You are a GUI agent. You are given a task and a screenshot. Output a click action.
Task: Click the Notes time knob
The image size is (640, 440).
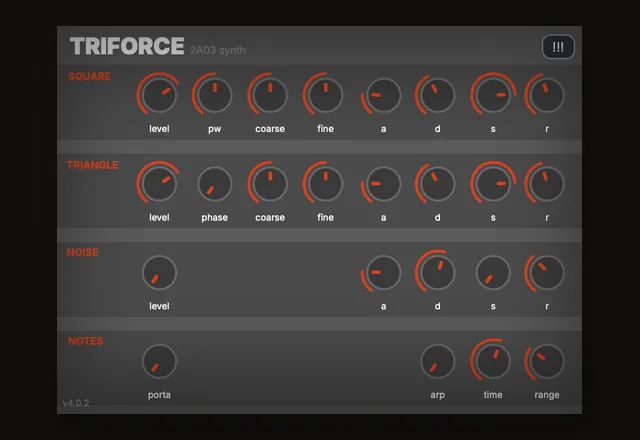coord(493,361)
